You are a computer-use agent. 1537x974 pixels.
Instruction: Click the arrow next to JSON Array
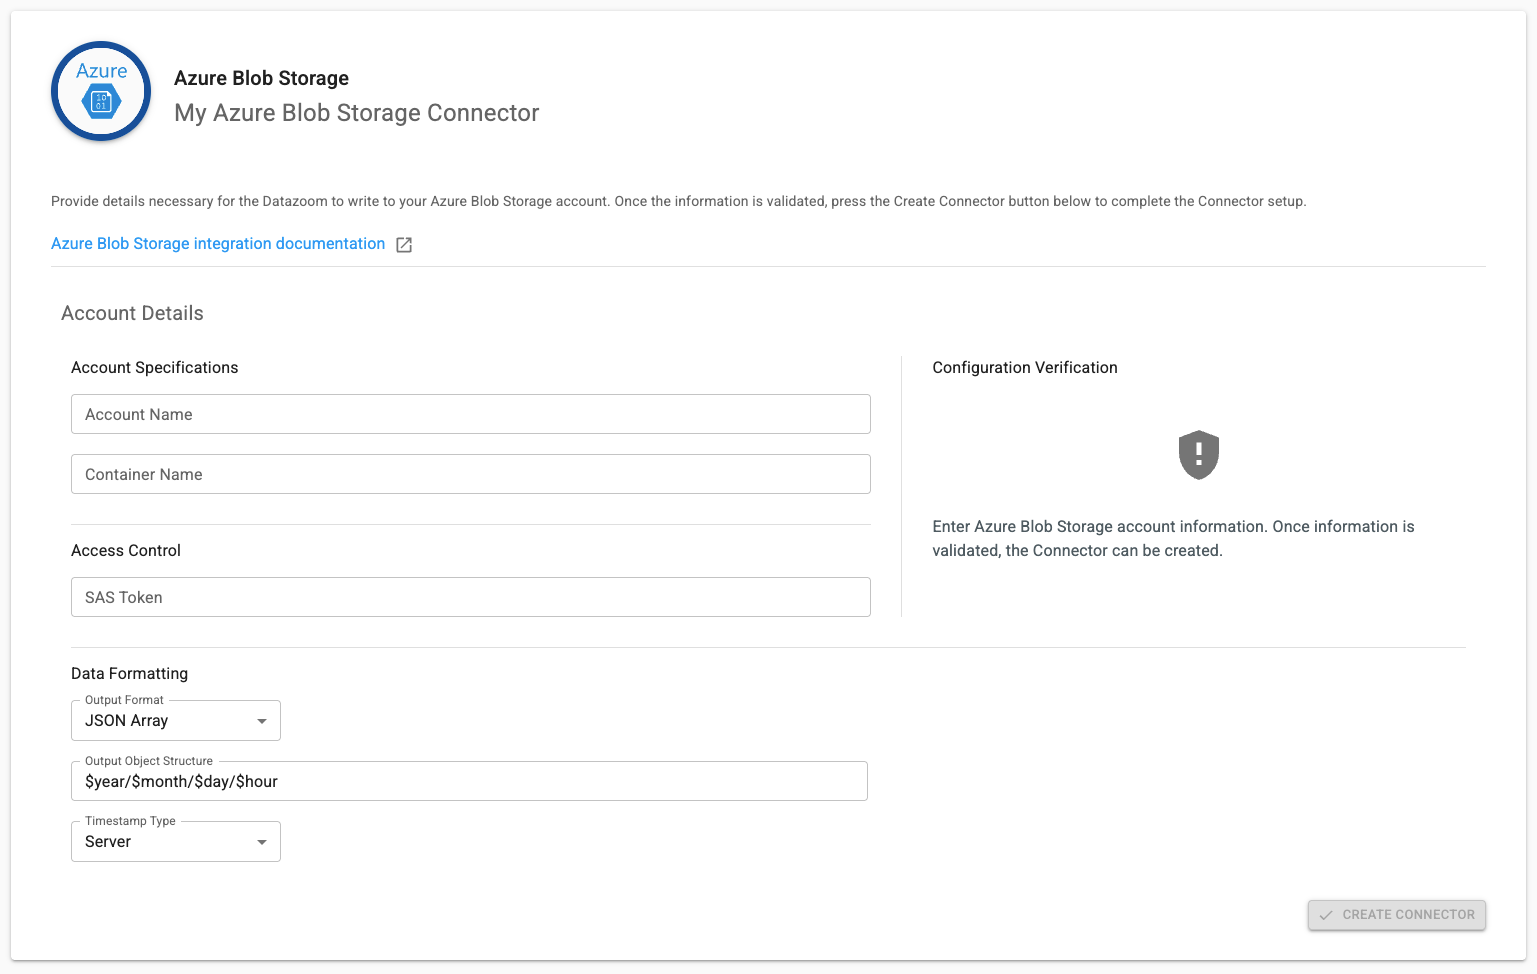(x=262, y=721)
